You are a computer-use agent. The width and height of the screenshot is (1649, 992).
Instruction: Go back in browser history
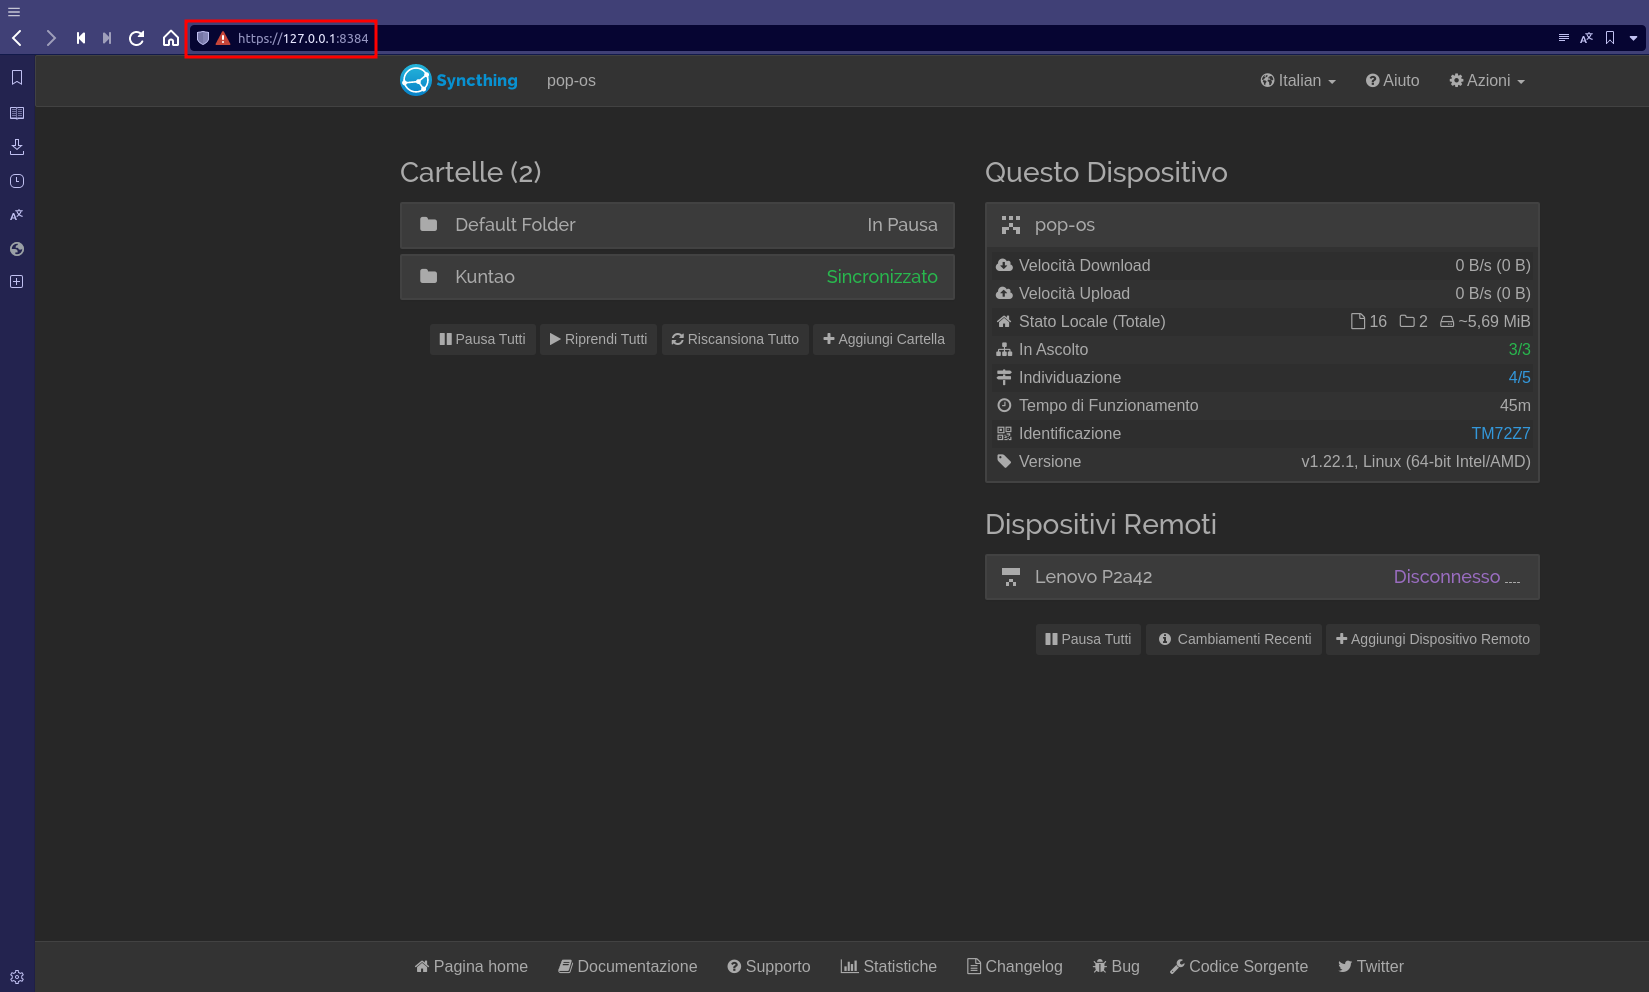(17, 38)
